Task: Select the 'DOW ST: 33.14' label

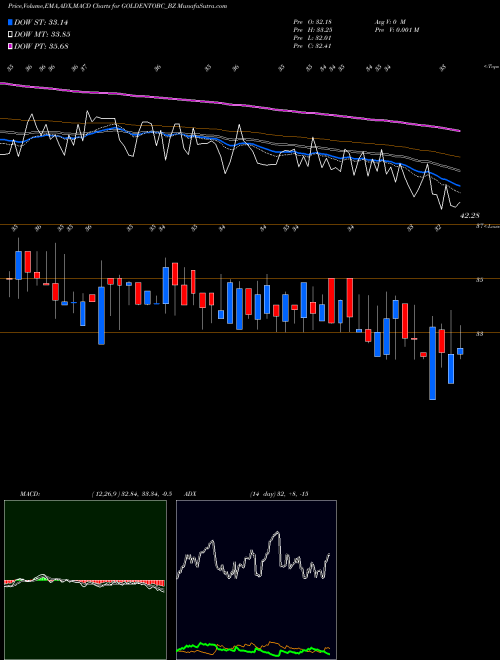Action: pyautogui.click(x=41, y=22)
